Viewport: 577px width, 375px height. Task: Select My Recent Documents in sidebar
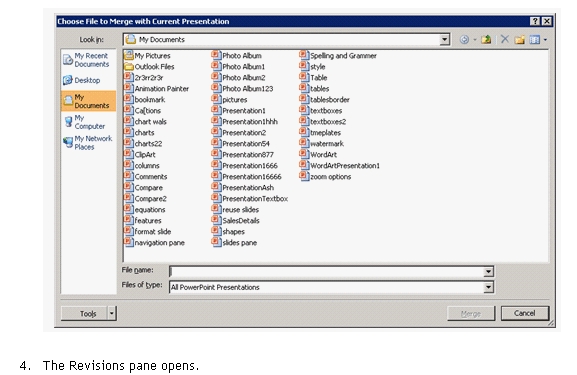pos(88,60)
